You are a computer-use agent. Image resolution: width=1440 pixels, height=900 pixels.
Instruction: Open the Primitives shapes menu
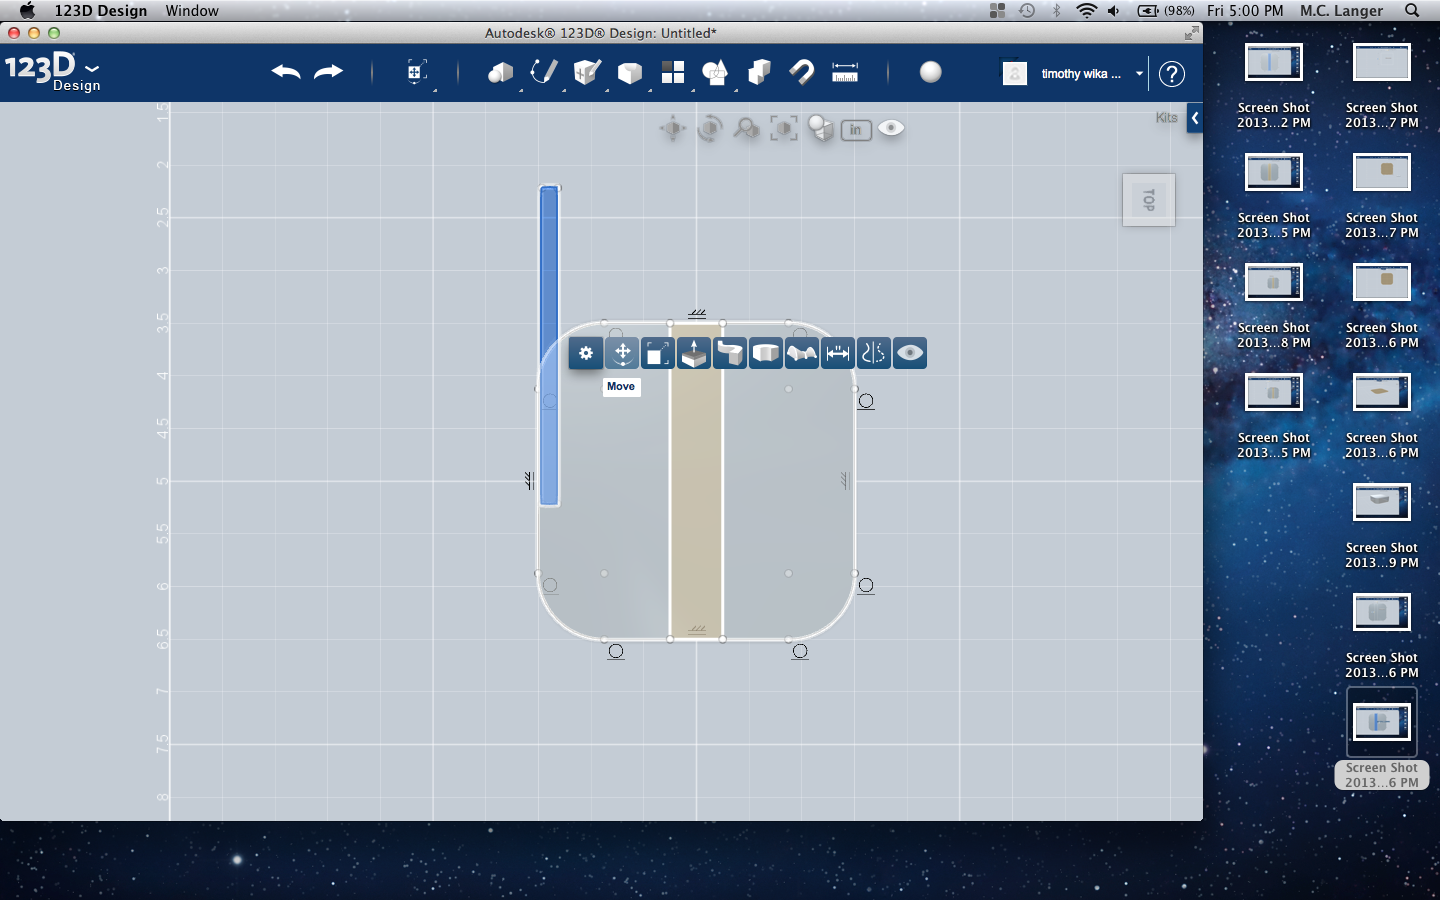pyautogui.click(x=500, y=72)
